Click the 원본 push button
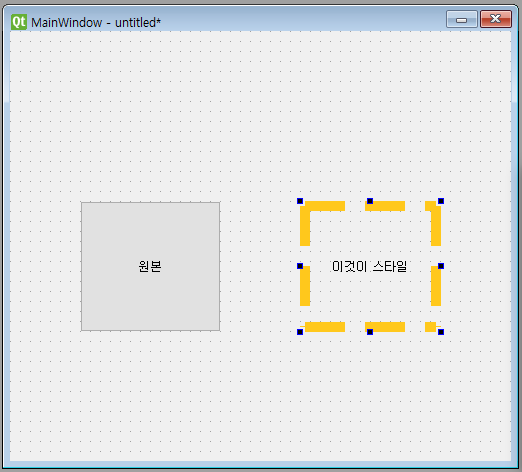The image size is (522, 472). (x=150, y=266)
